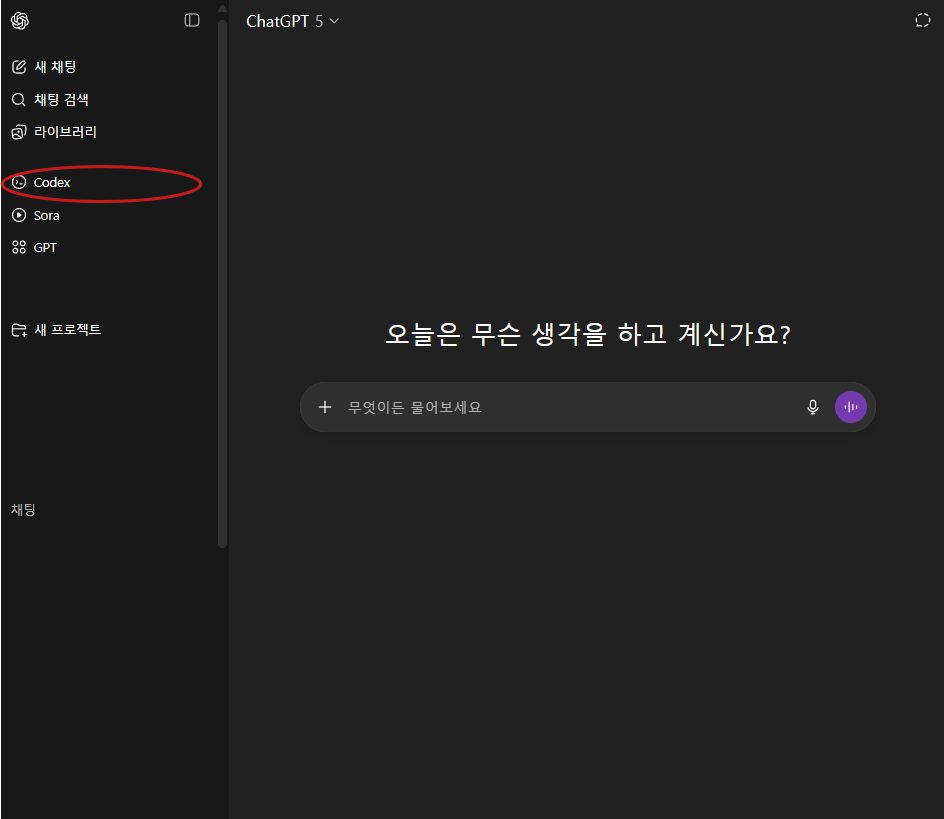The height and width of the screenshot is (819, 944).
Task: Collapse the sidebar with the panel toggle
Action: point(192,20)
